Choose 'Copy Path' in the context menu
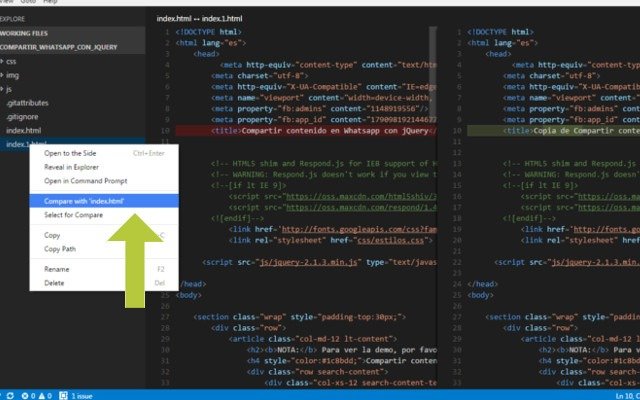 pos(104,249)
